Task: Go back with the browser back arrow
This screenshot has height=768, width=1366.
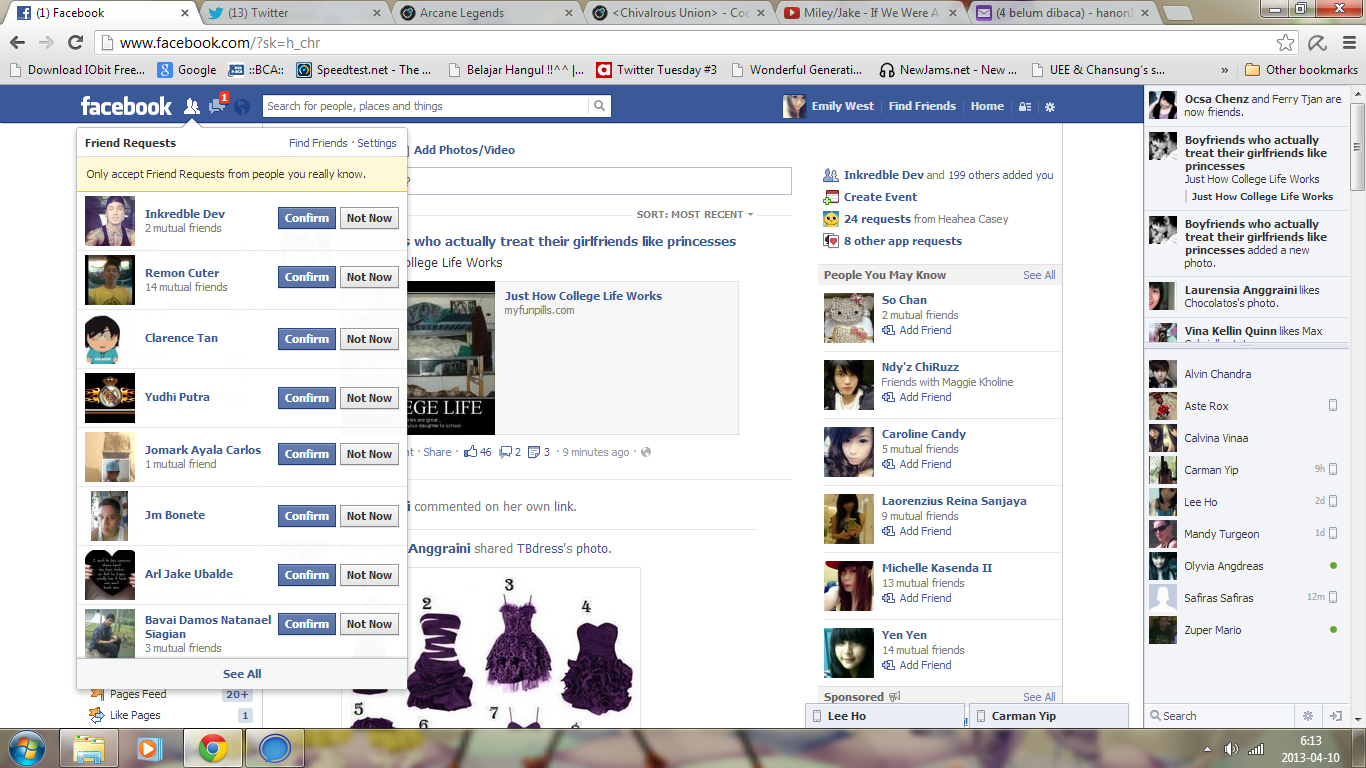Action: (x=17, y=43)
